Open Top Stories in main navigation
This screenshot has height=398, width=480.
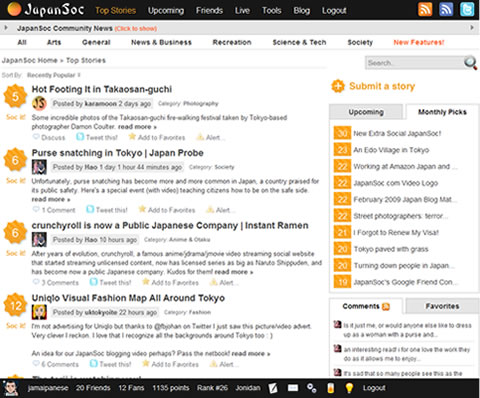116,11
